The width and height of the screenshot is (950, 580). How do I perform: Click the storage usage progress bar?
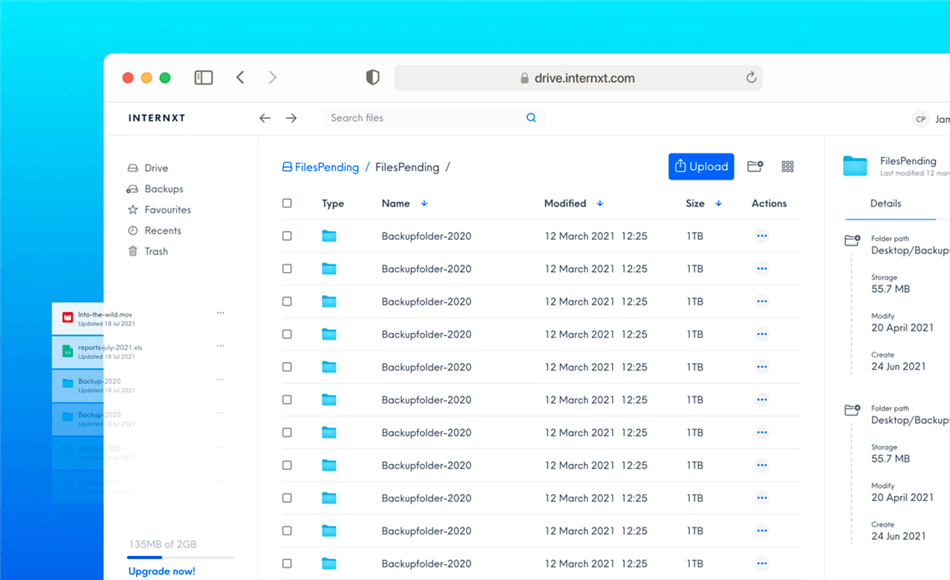[181, 557]
